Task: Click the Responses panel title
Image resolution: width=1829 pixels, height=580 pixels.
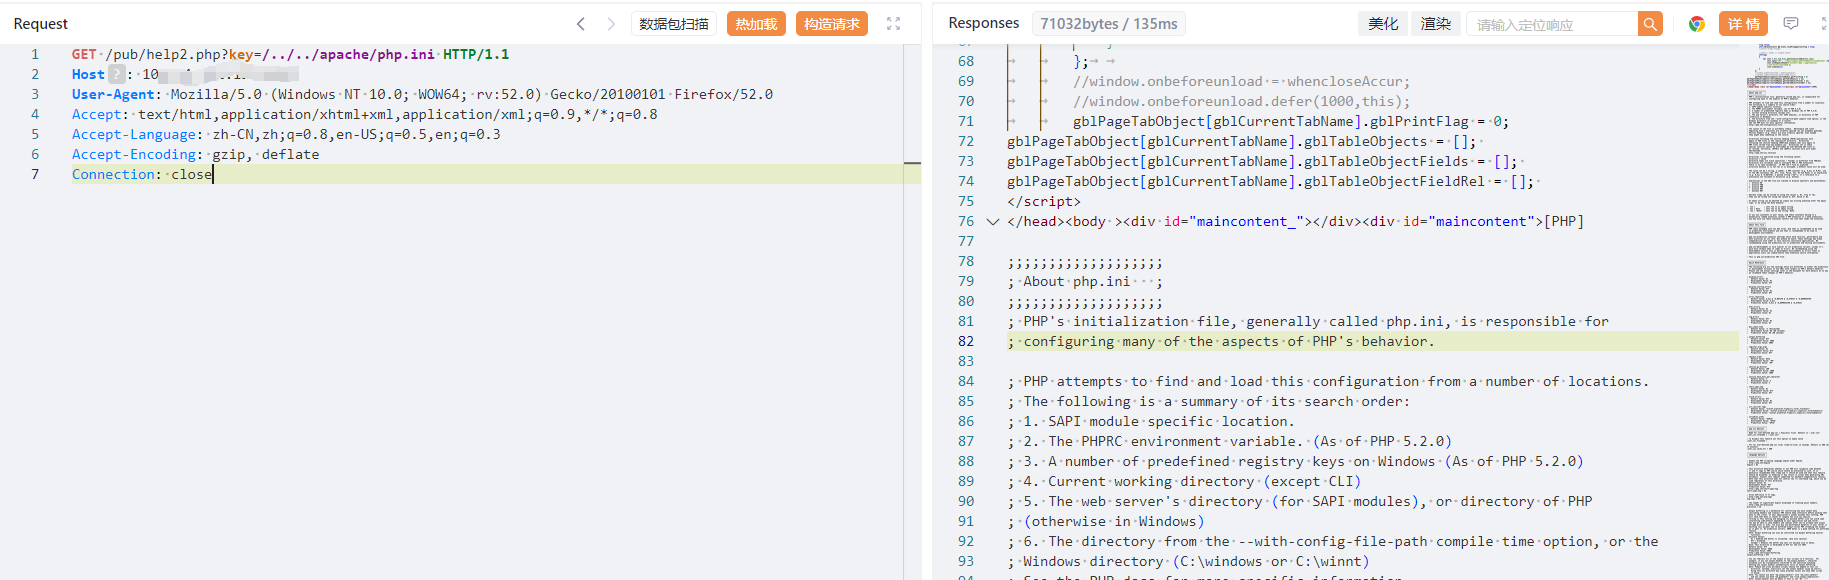Action: pos(984,23)
